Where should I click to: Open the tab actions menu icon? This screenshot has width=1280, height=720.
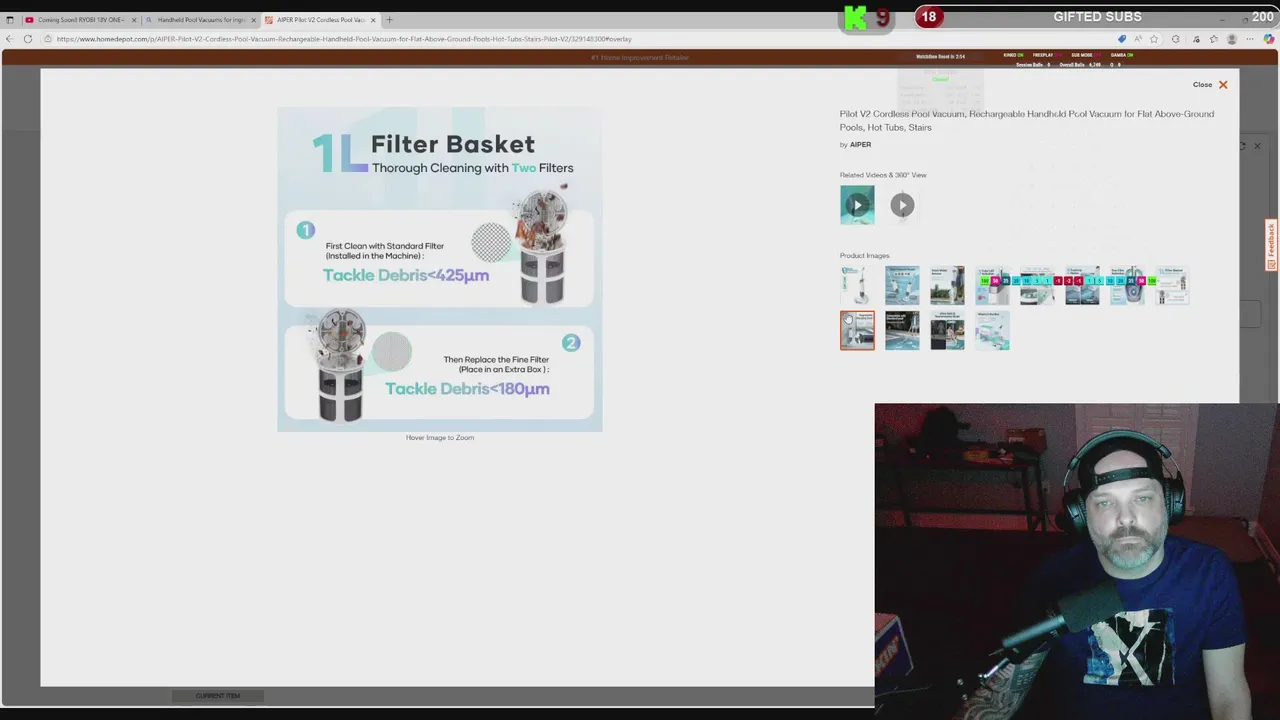(x=10, y=20)
